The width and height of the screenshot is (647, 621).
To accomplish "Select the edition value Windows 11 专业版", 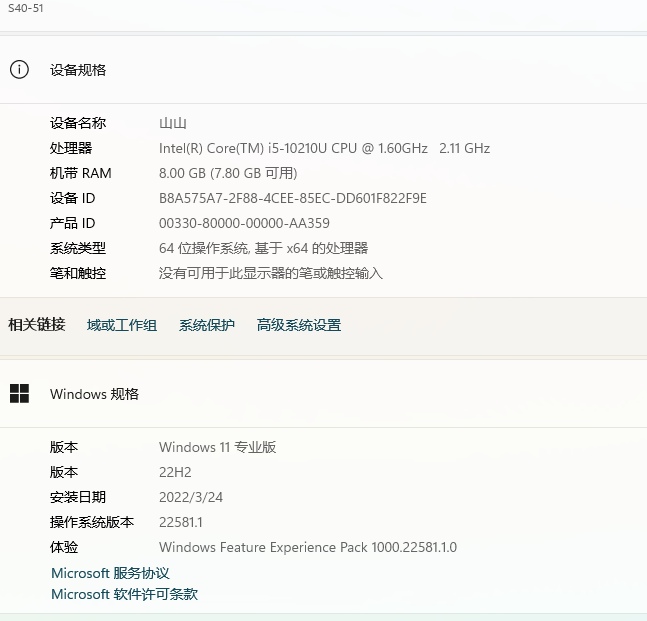I will (217, 447).
